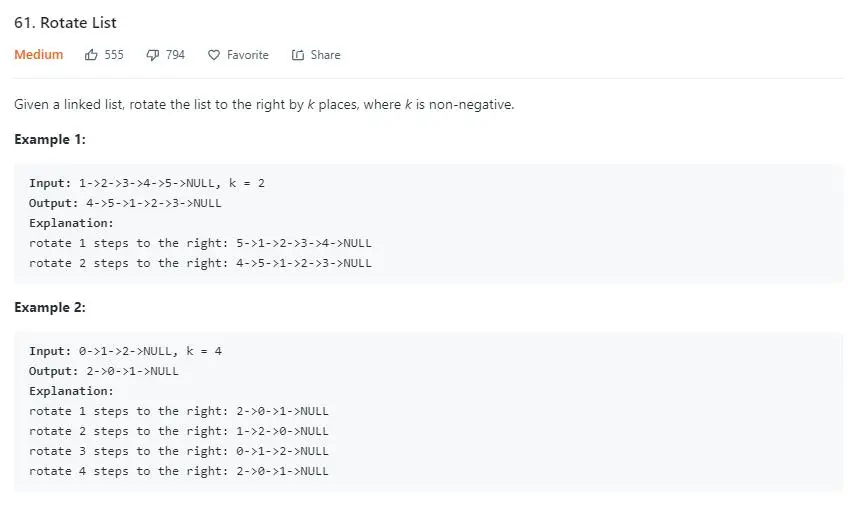Click Example 1 Input line with k = 2
Screen dimensions: 859x510
pyautogui.click(x=147, y=183)
